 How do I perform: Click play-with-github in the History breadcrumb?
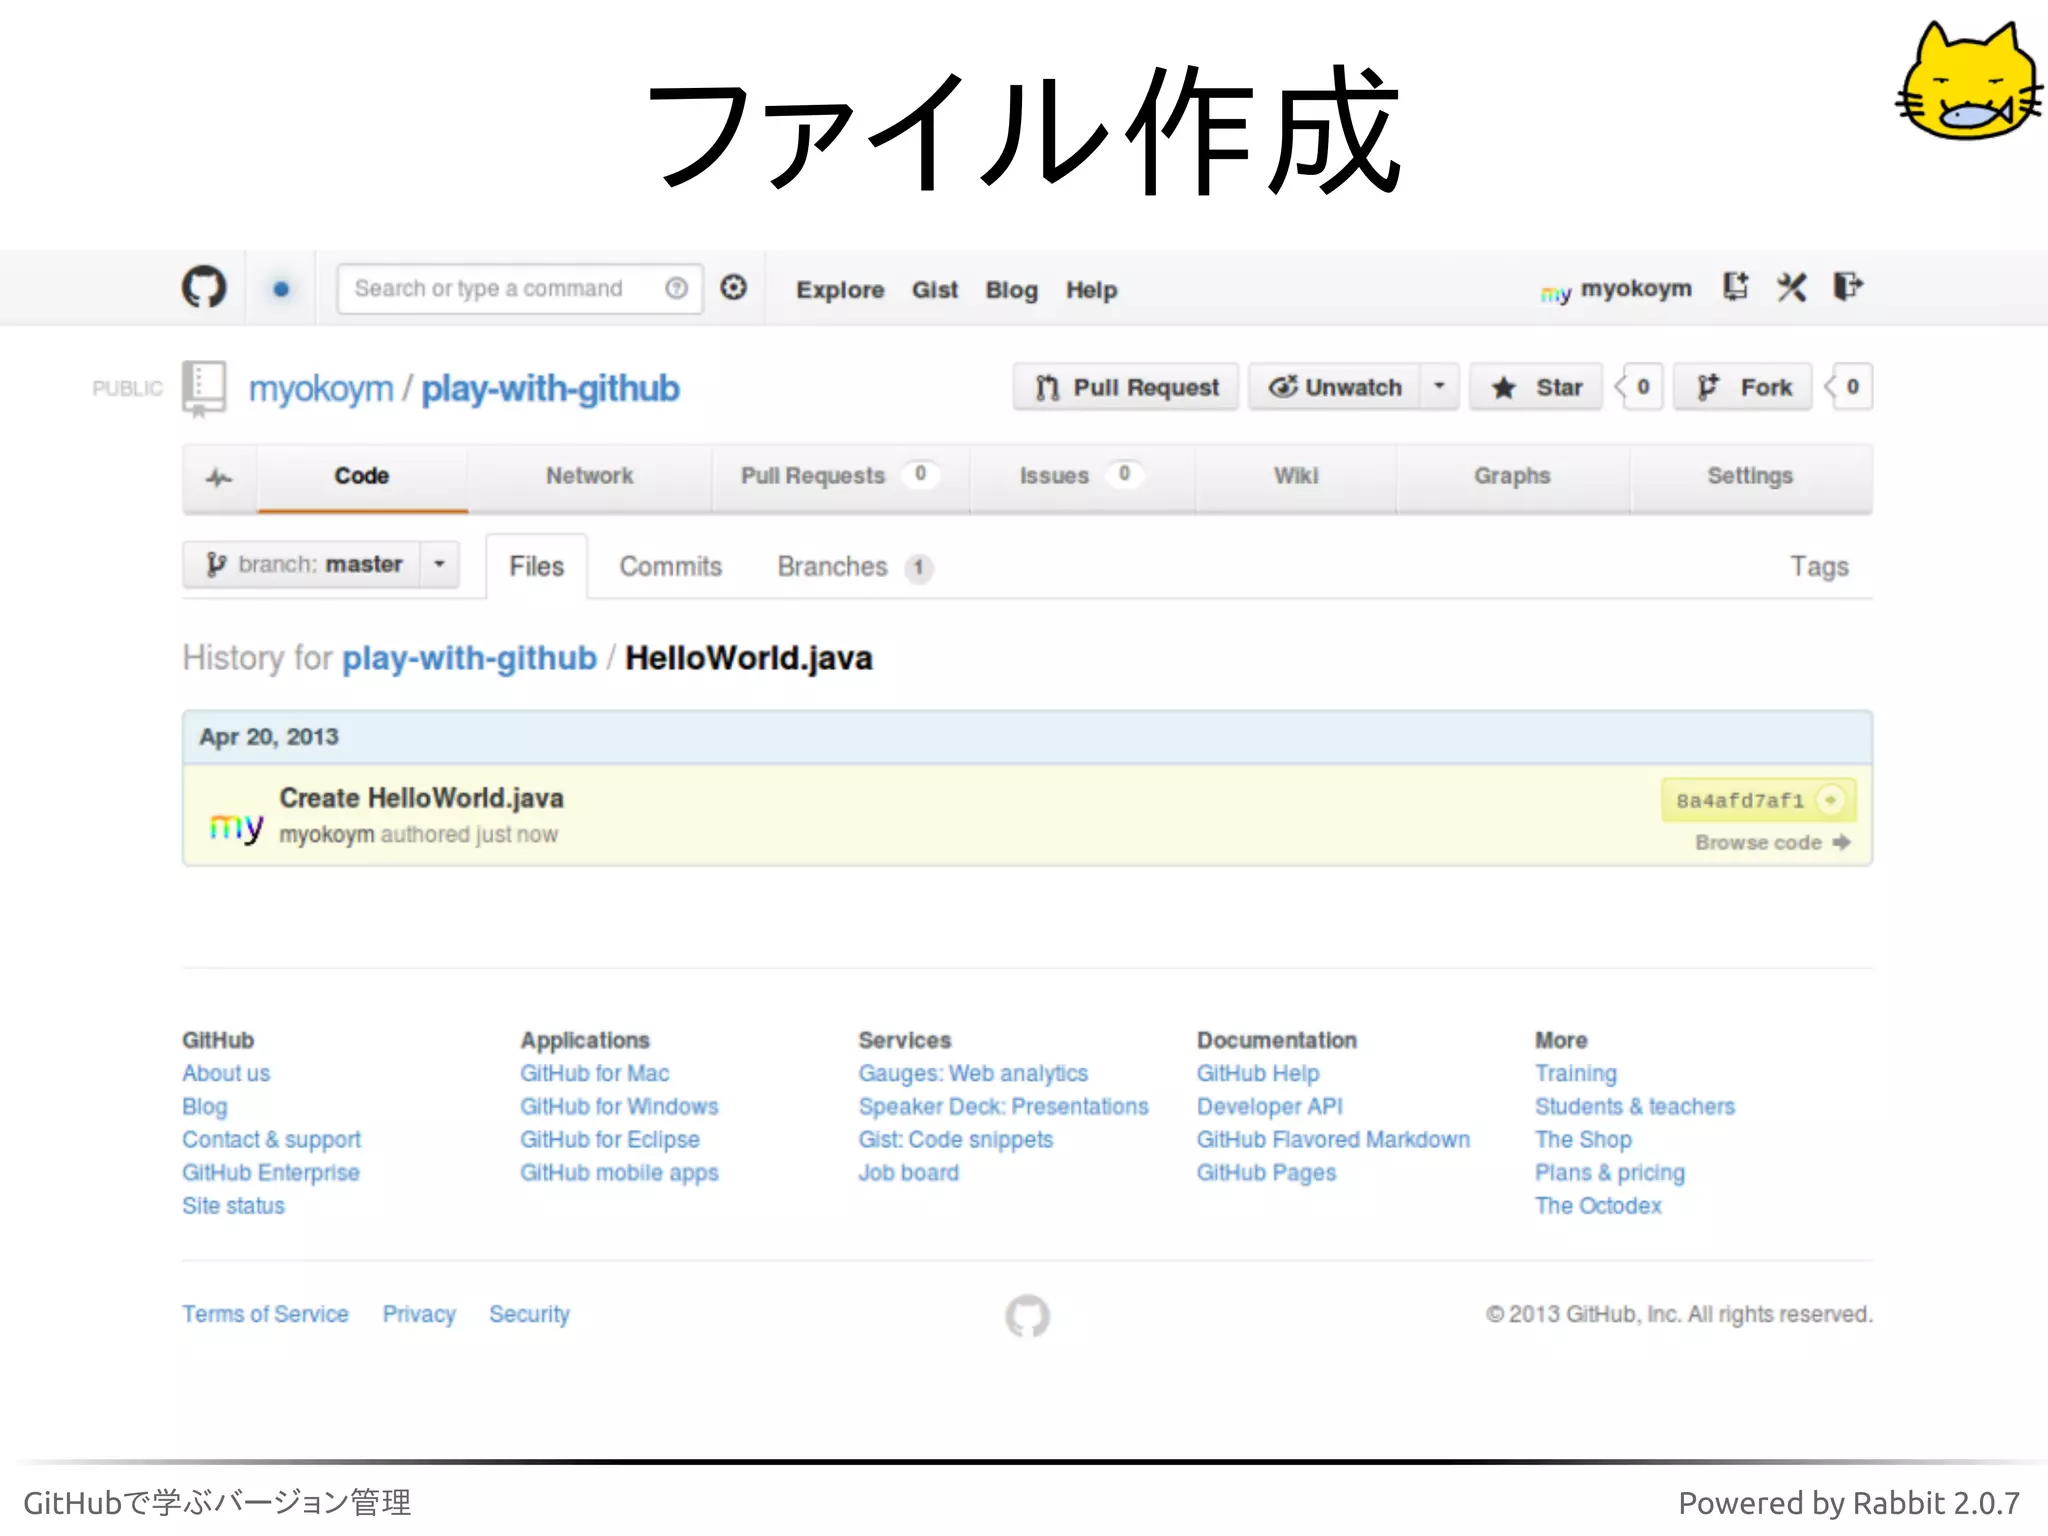click(469, 659)
